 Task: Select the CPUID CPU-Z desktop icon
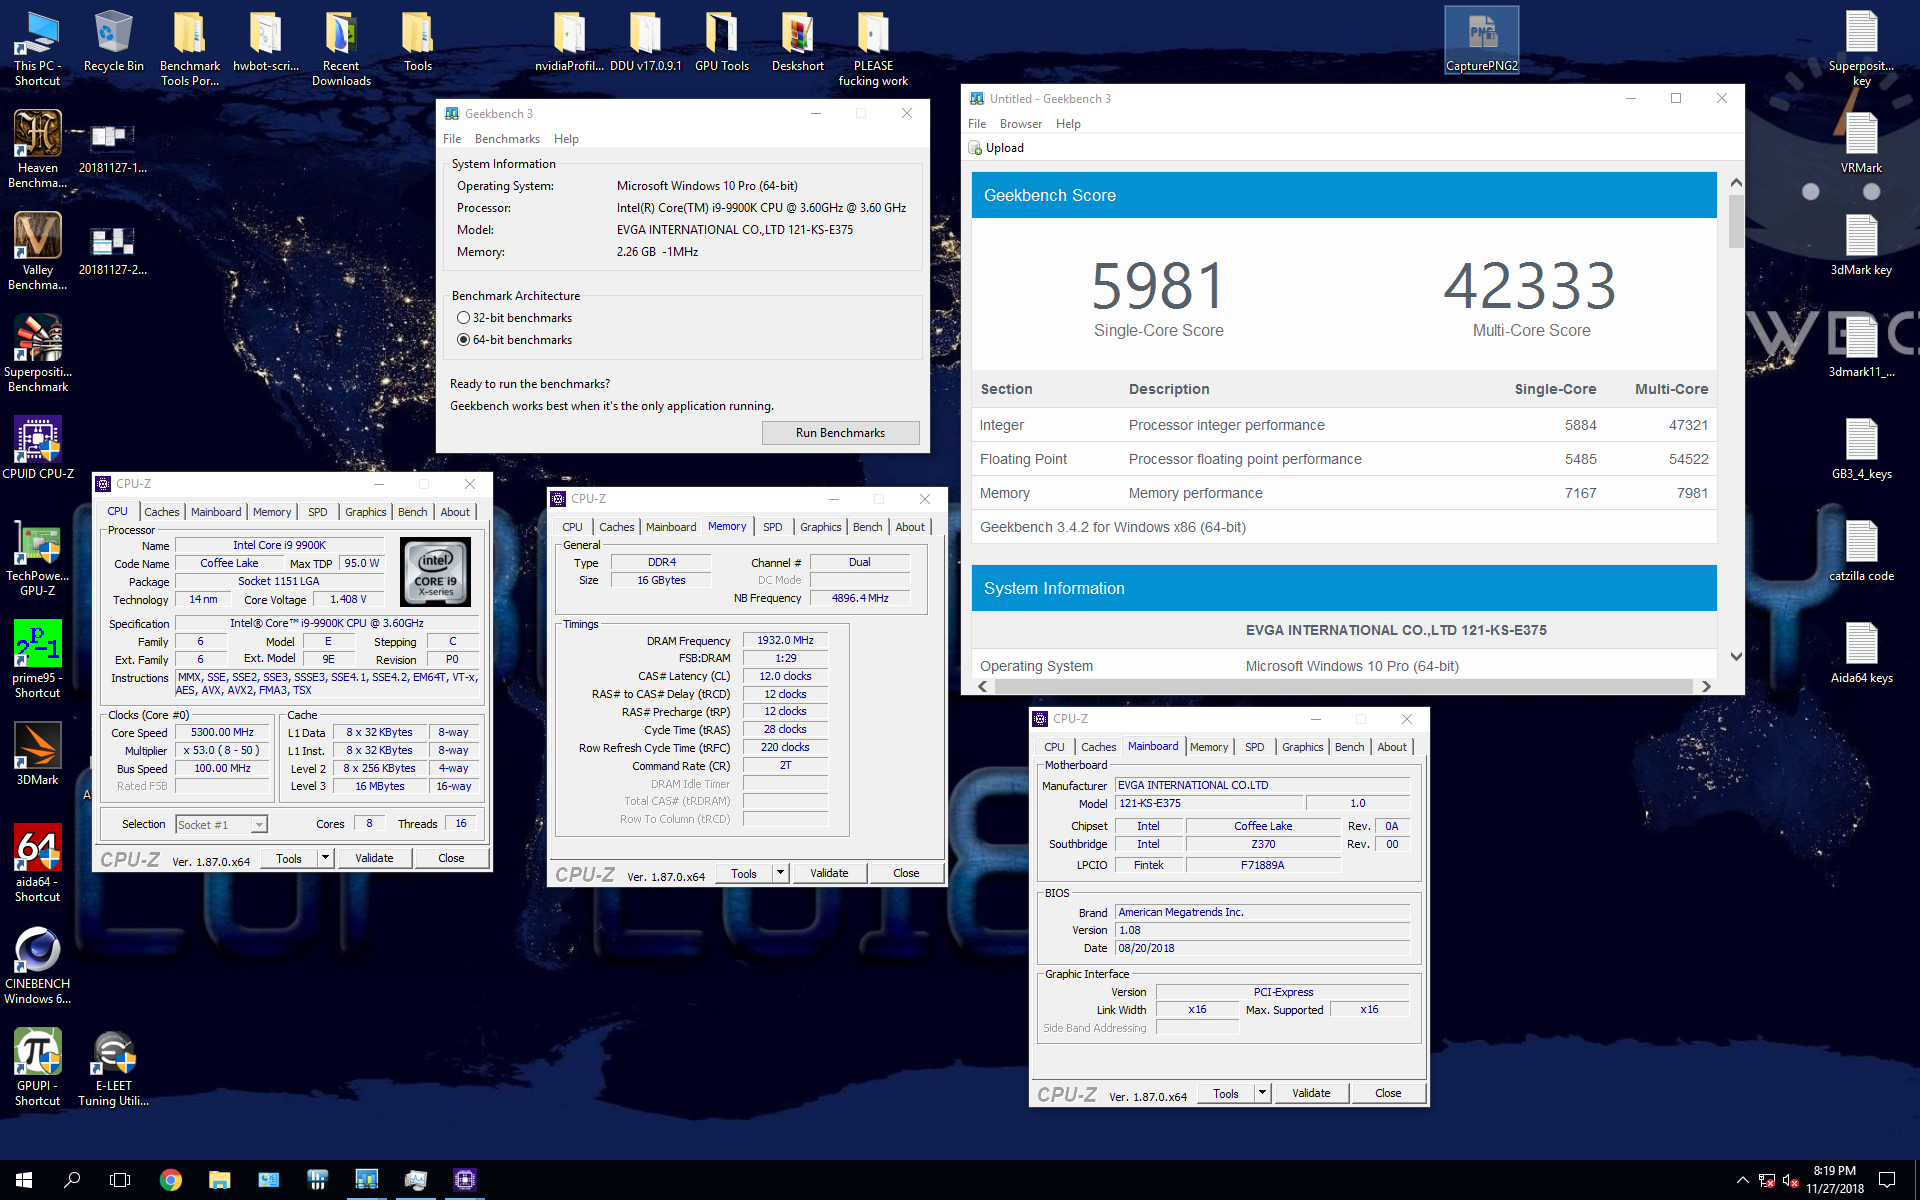[x=38, y=447]
